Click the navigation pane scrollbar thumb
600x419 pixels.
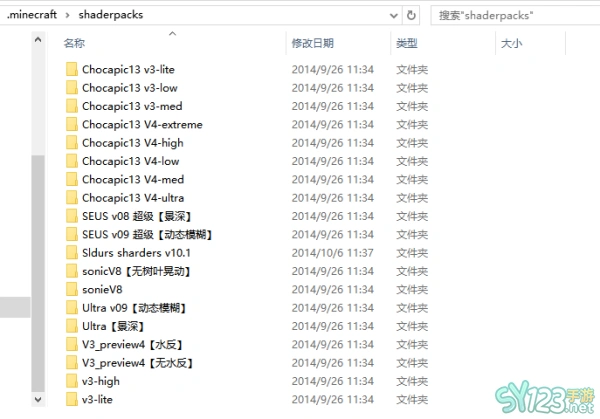coord(38,274)
